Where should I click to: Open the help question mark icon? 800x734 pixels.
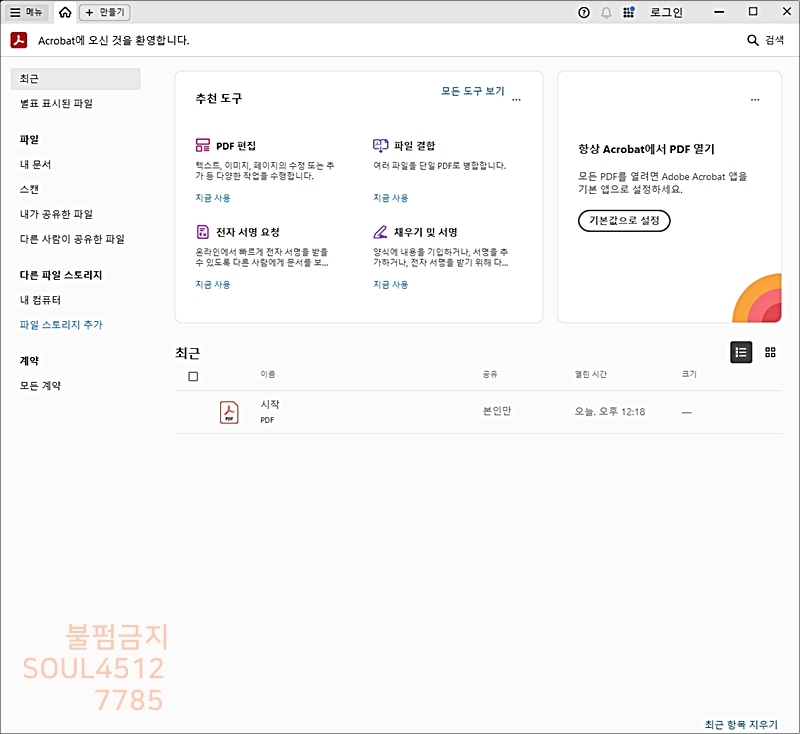[584, 12]
